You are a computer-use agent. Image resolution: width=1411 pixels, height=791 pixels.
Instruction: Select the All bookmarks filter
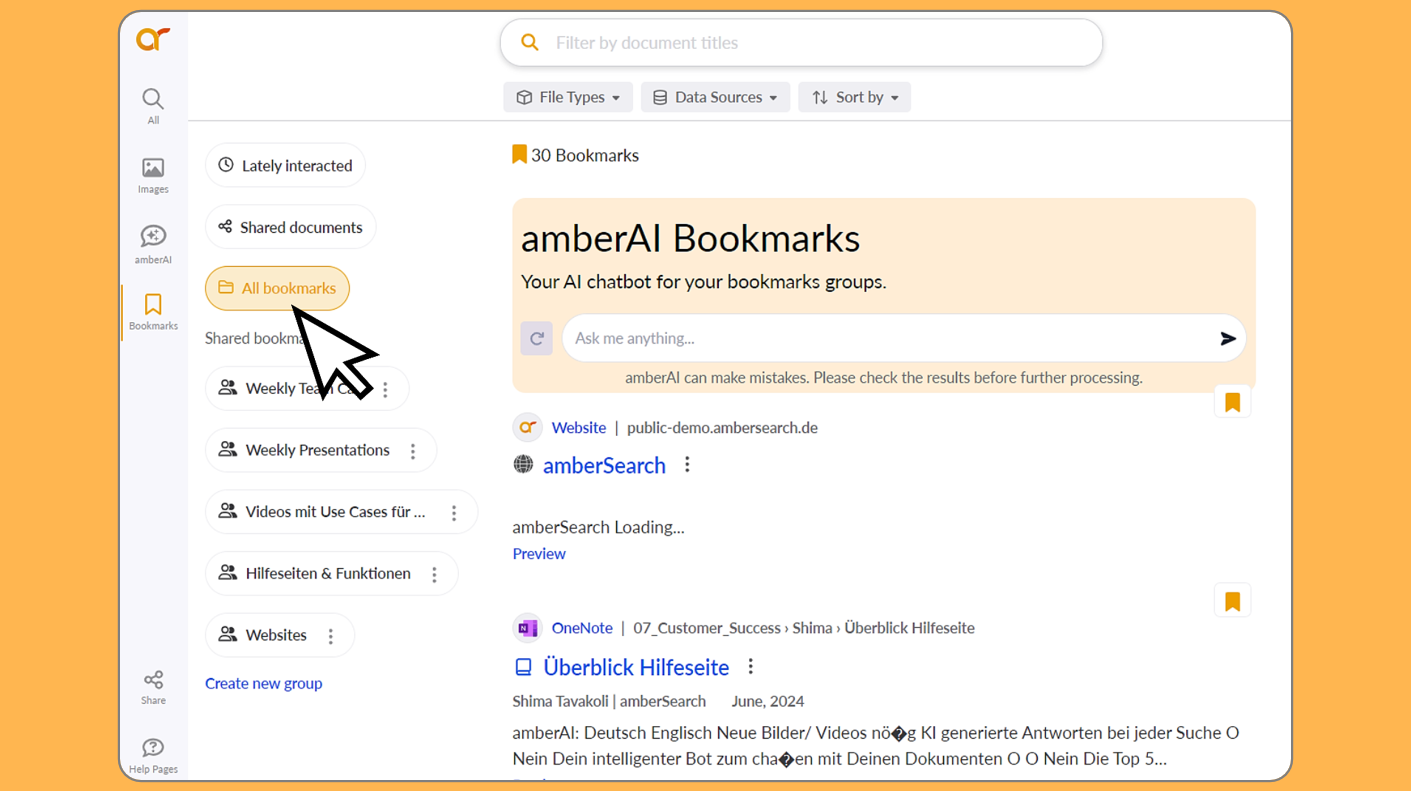click(x=277, y=288)
